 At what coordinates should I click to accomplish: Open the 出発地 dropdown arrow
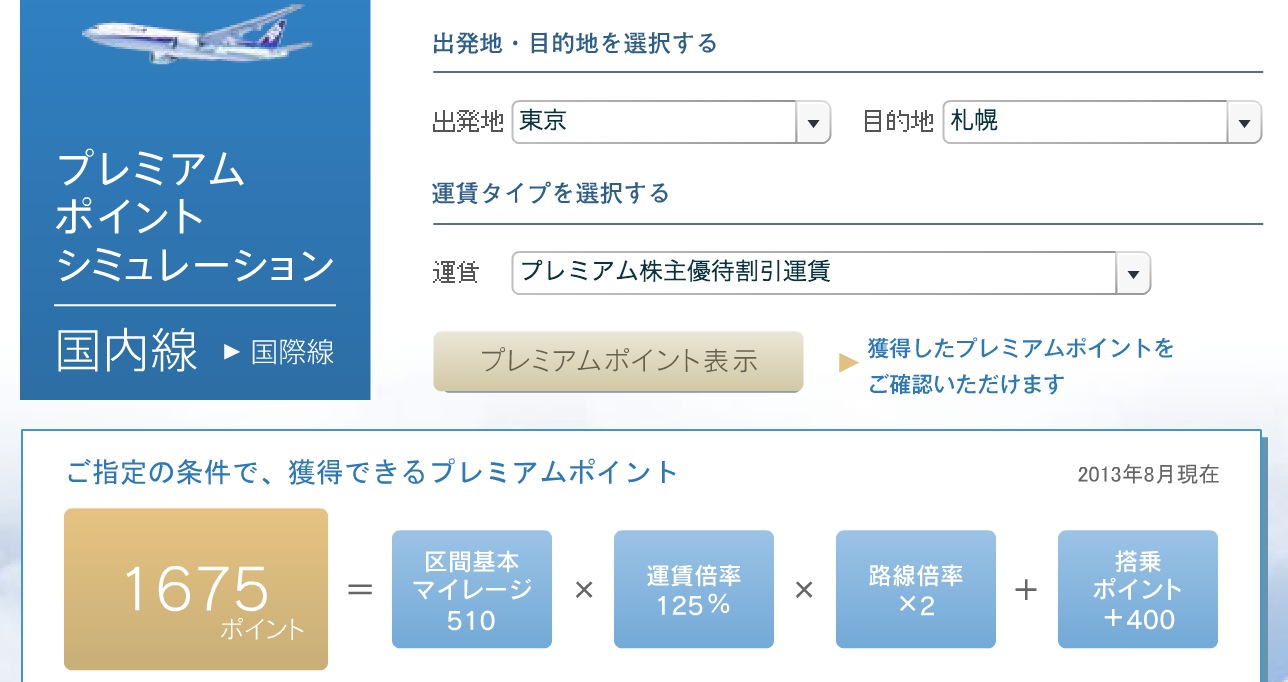[x=813, y=123]
